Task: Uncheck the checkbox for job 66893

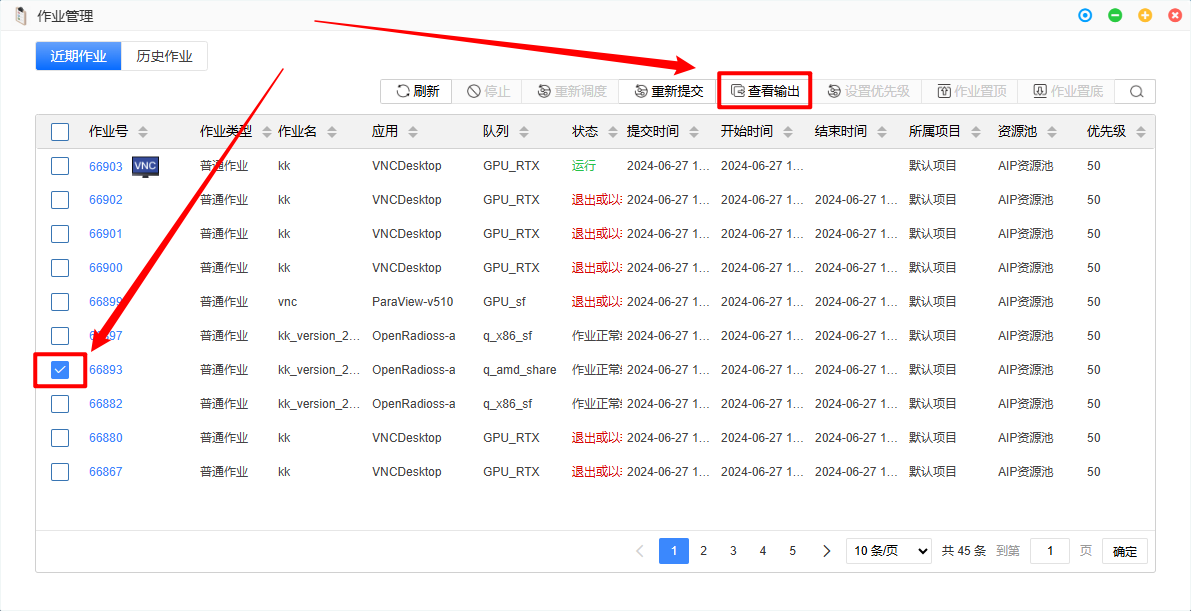Action: pyautogui.click(x=60, y=370)
